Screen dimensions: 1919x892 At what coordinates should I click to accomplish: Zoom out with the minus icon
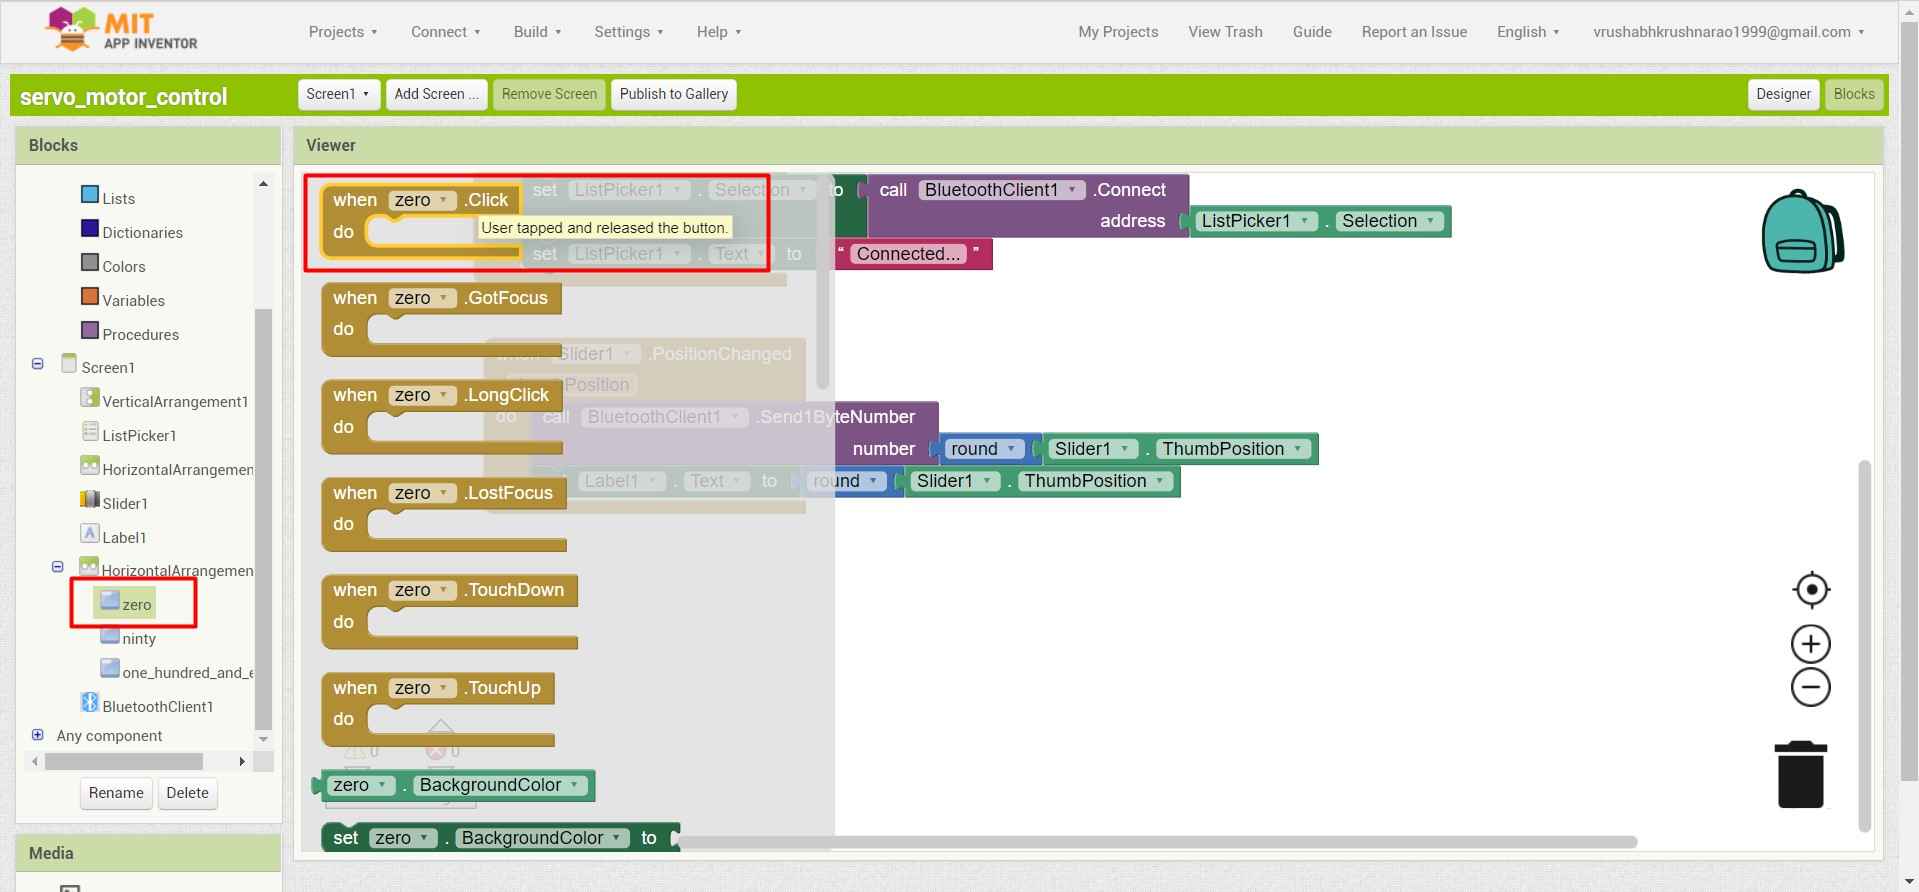click(1811, 687)
